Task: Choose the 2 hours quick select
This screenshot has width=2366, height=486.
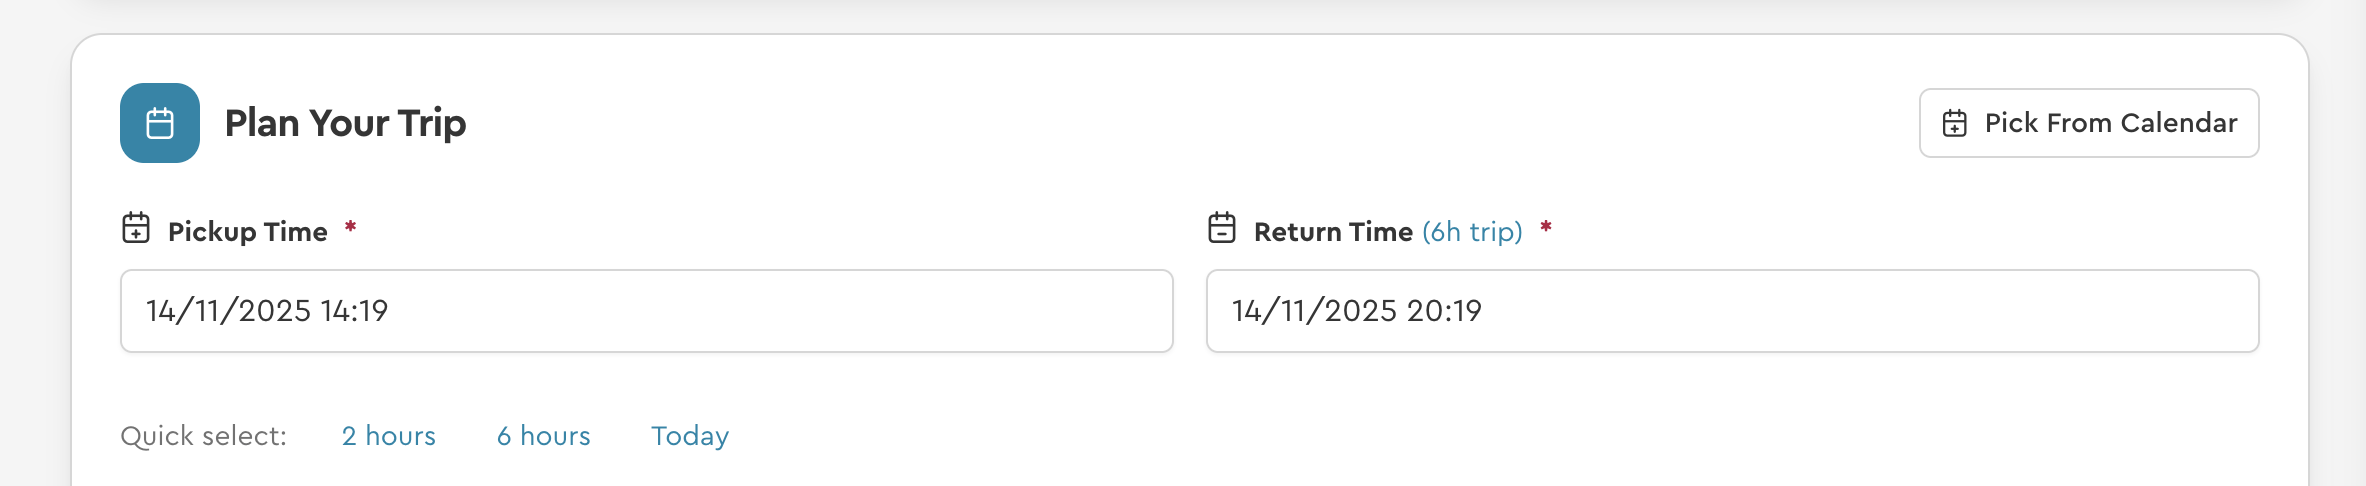Action: (x=389, y=436)
